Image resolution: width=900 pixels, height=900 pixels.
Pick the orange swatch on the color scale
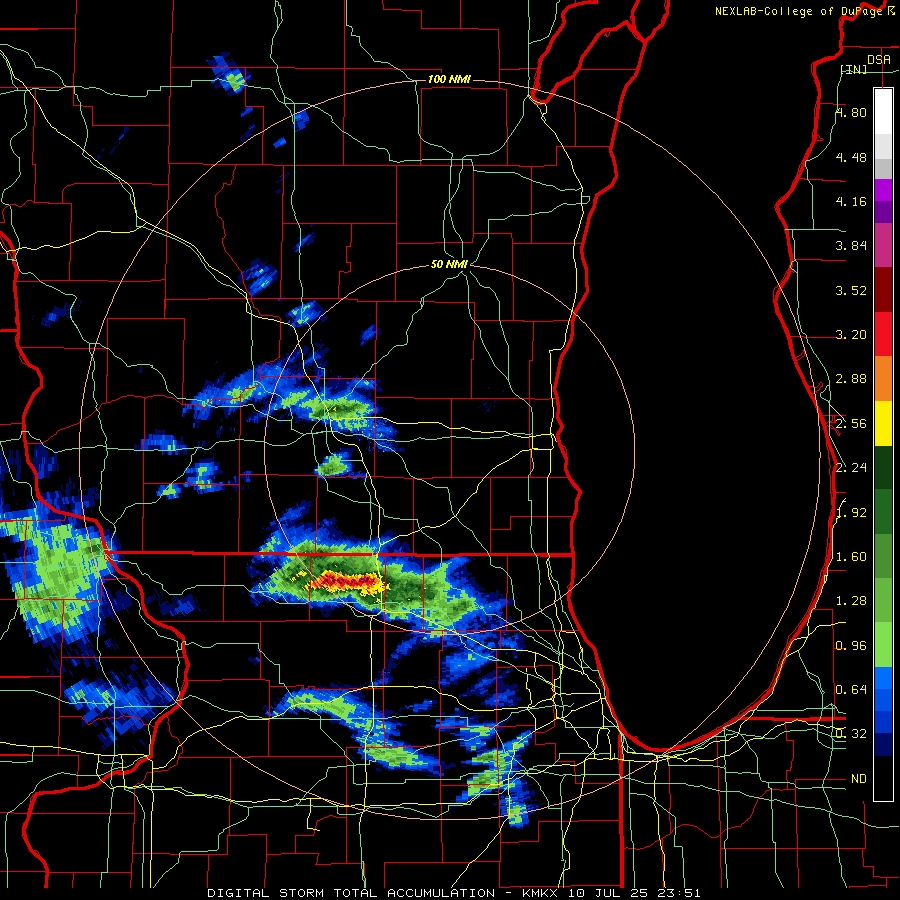tap(883, 379)
